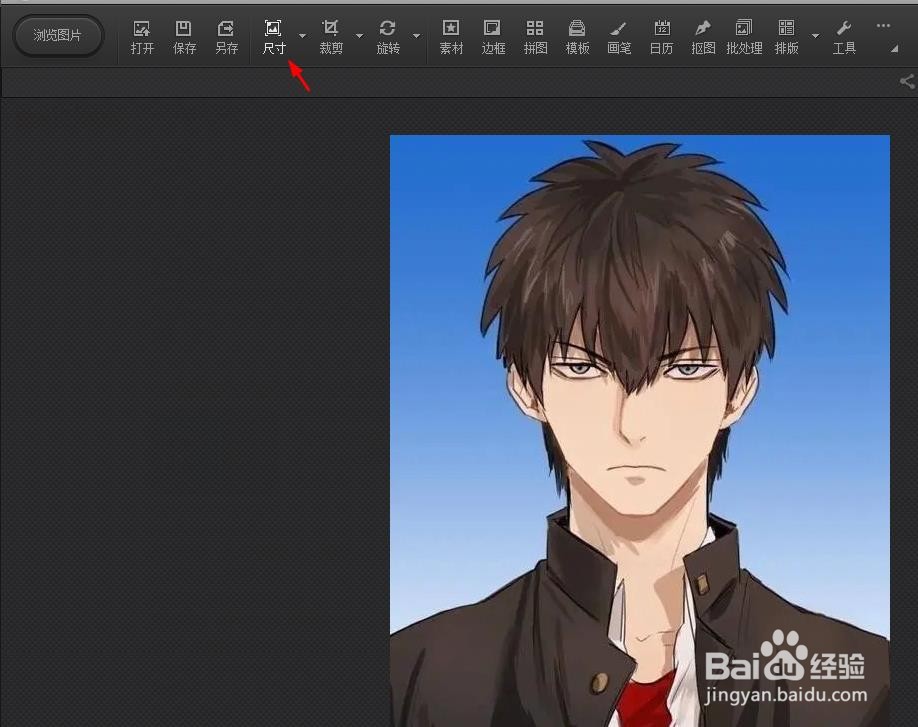This screenshot has height=727, width=918.
Task: Open the 边框 border tool
Action: click(493, 37)
